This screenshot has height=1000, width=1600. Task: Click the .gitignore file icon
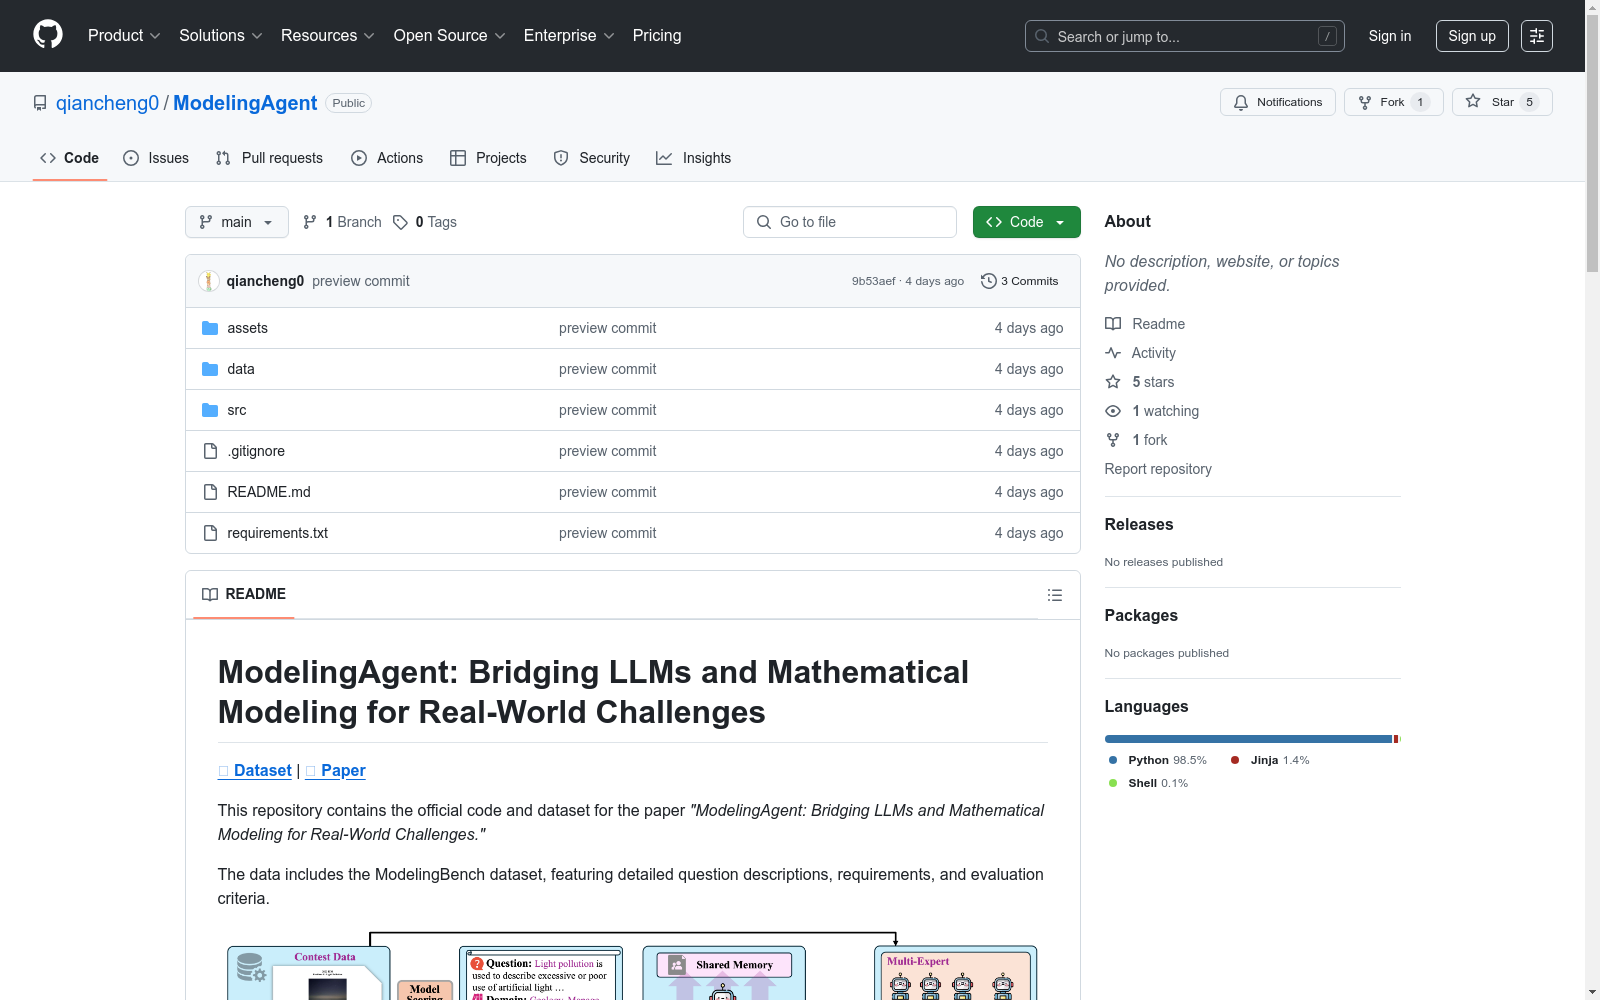(x=210, y=451)
